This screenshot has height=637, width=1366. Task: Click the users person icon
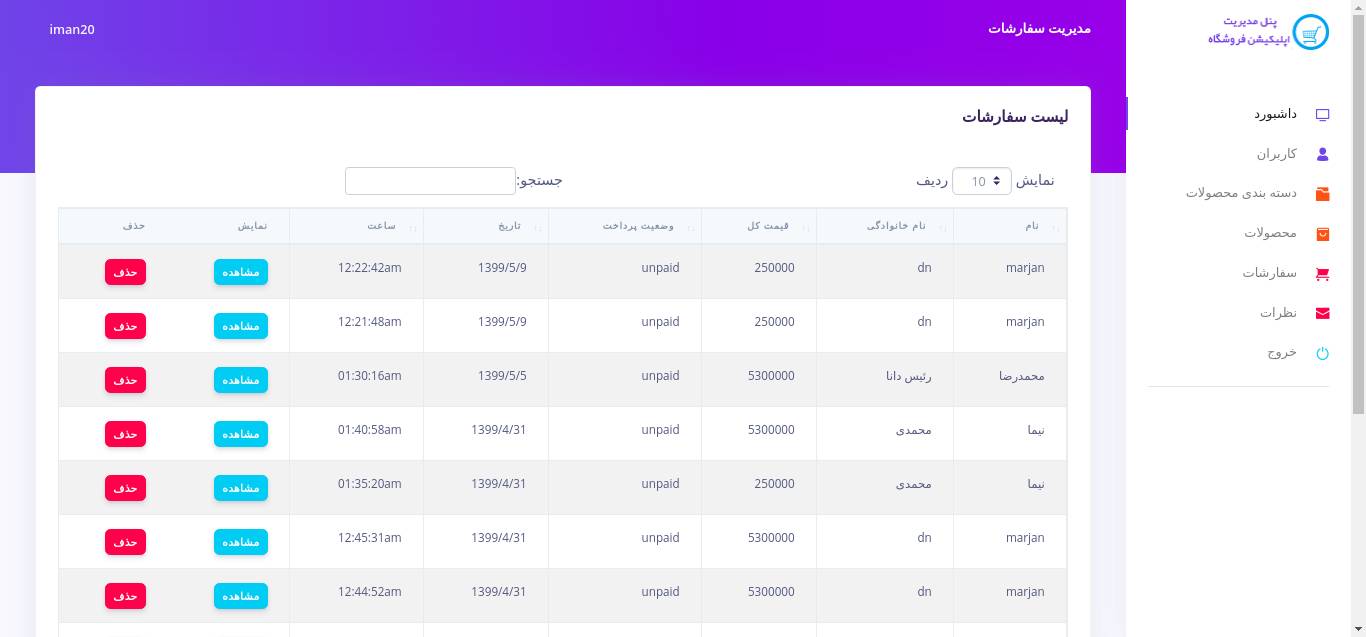pos(1322,154)
